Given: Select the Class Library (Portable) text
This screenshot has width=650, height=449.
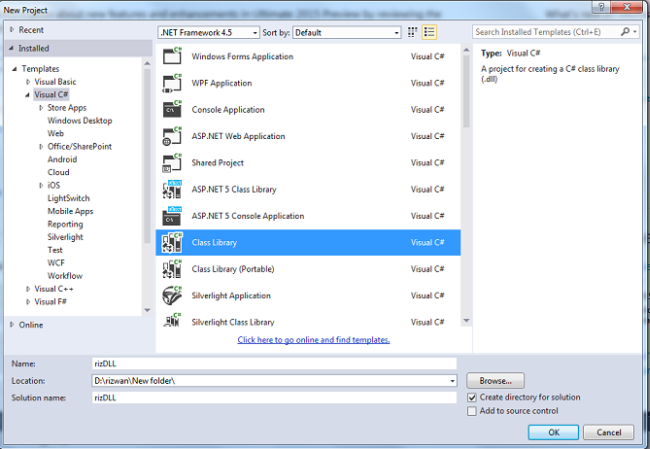Looking at the screenshot, I should (x=233, y=269).
